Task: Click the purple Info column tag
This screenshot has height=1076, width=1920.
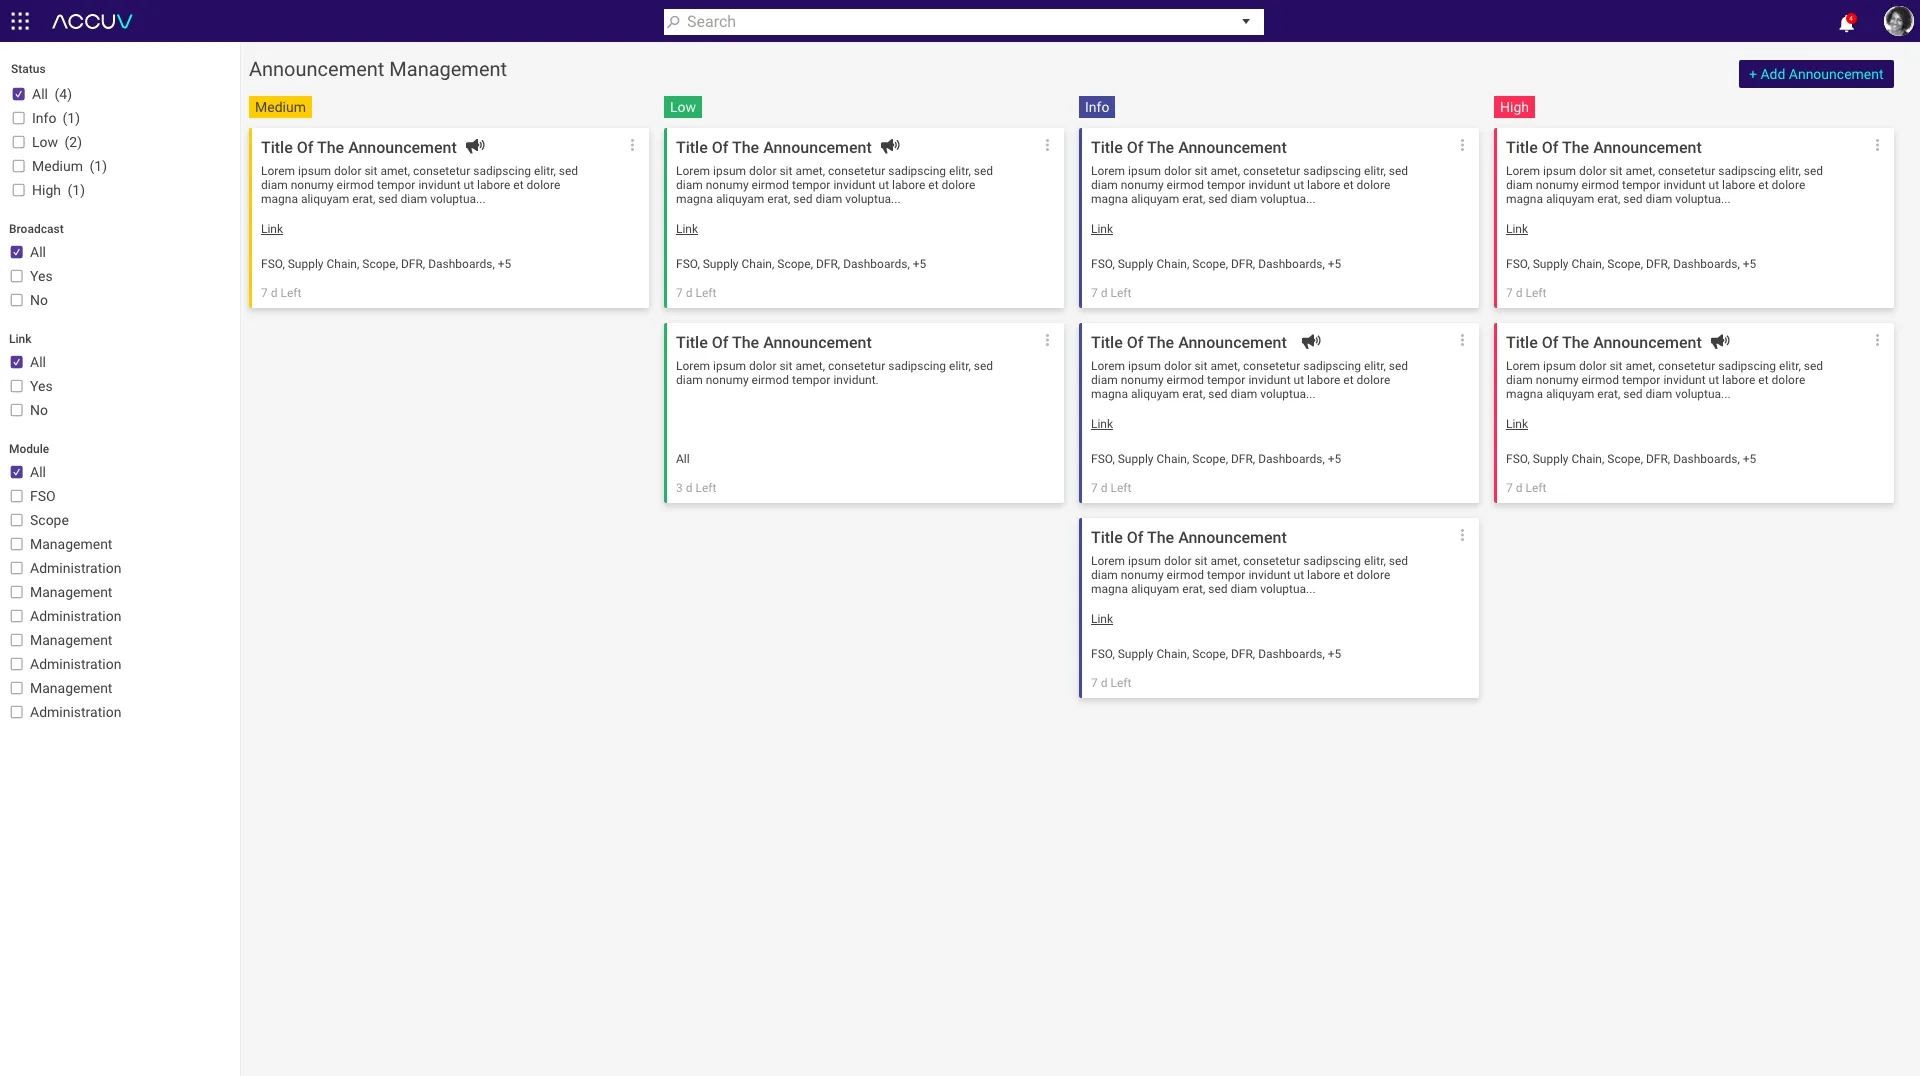Action: pyautogui.click(x=1097, y=107)
